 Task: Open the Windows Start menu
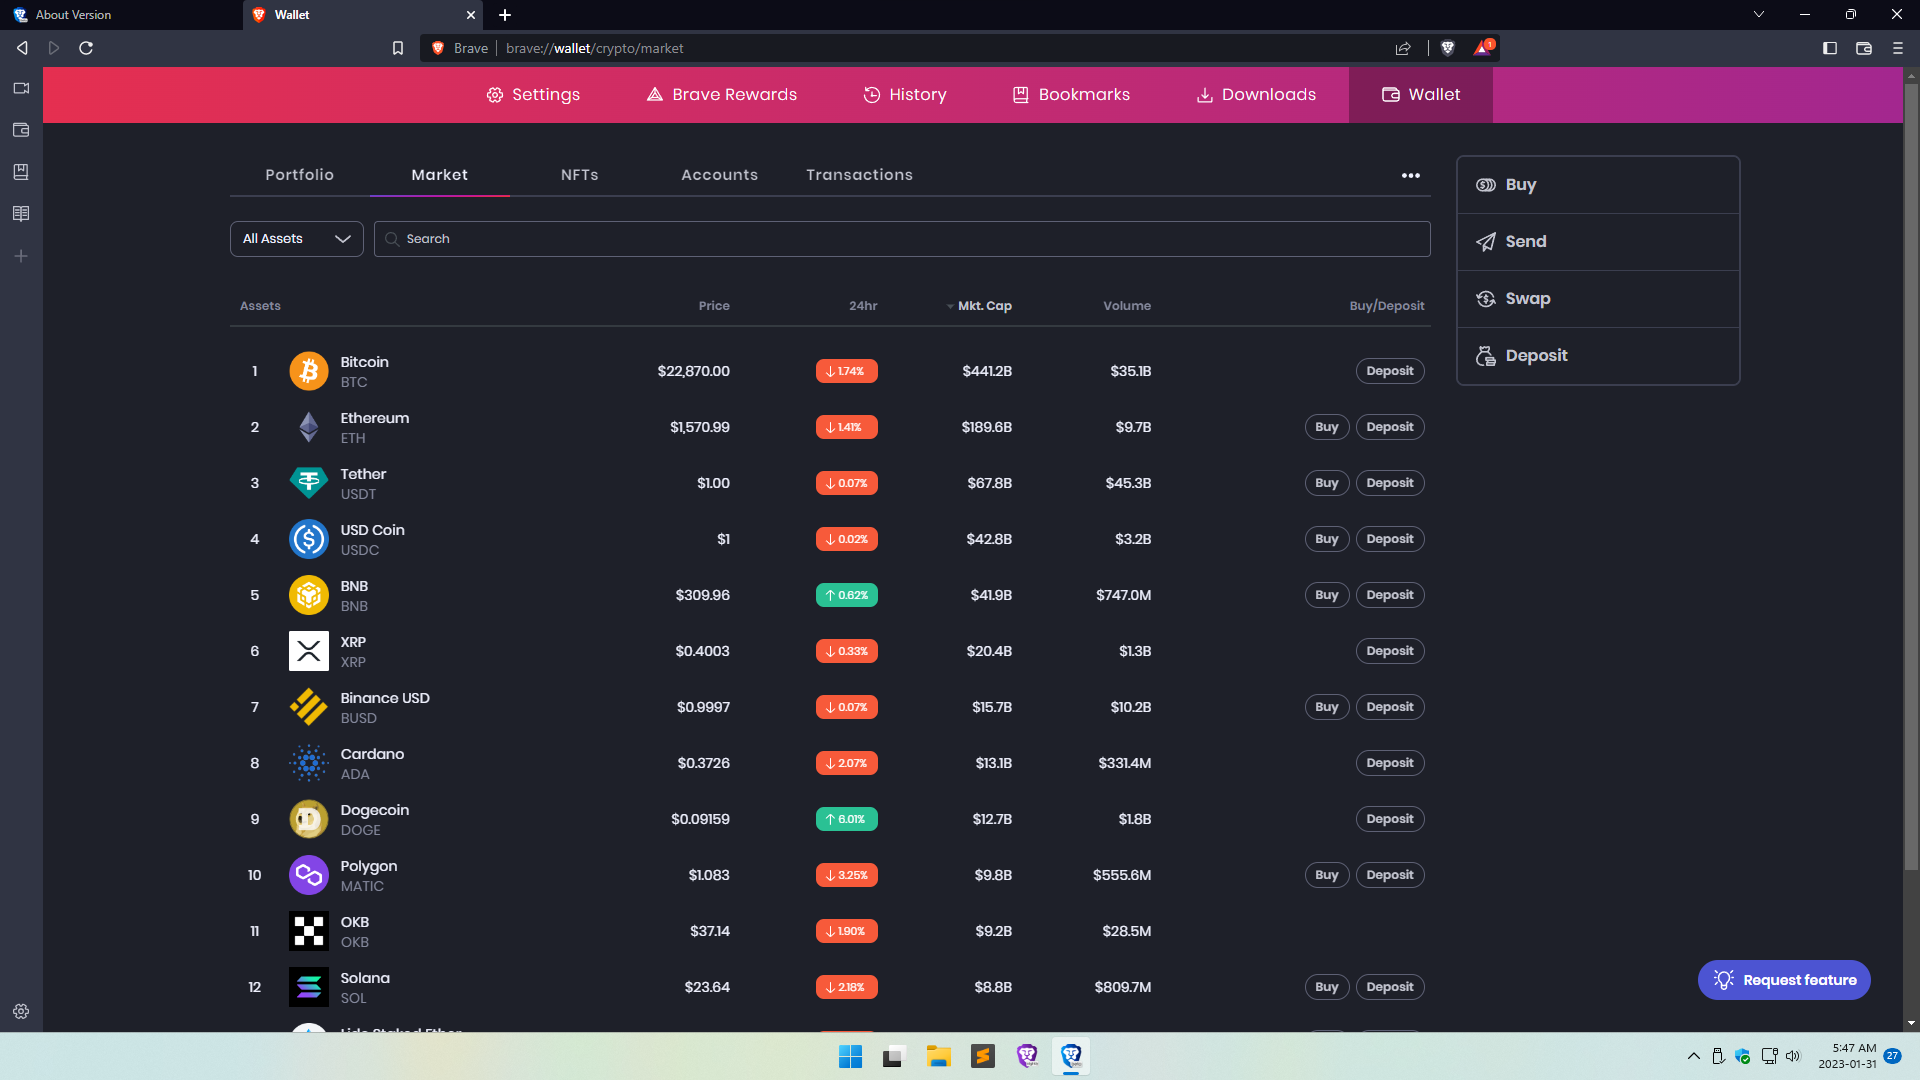click(x=850, y=1056)
